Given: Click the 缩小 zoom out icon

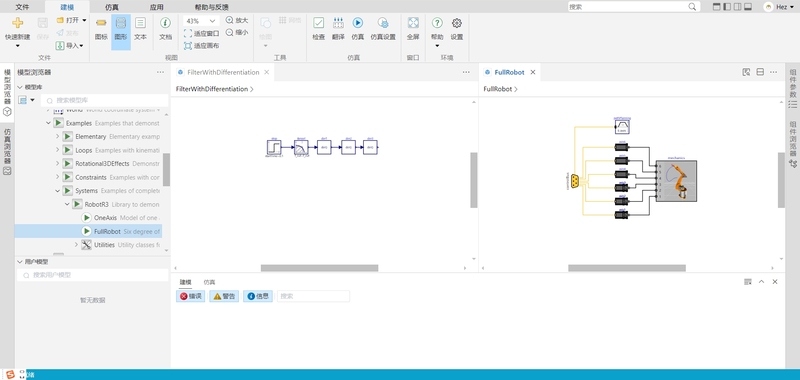Looking at the screenshot, I should pos(229,32).
